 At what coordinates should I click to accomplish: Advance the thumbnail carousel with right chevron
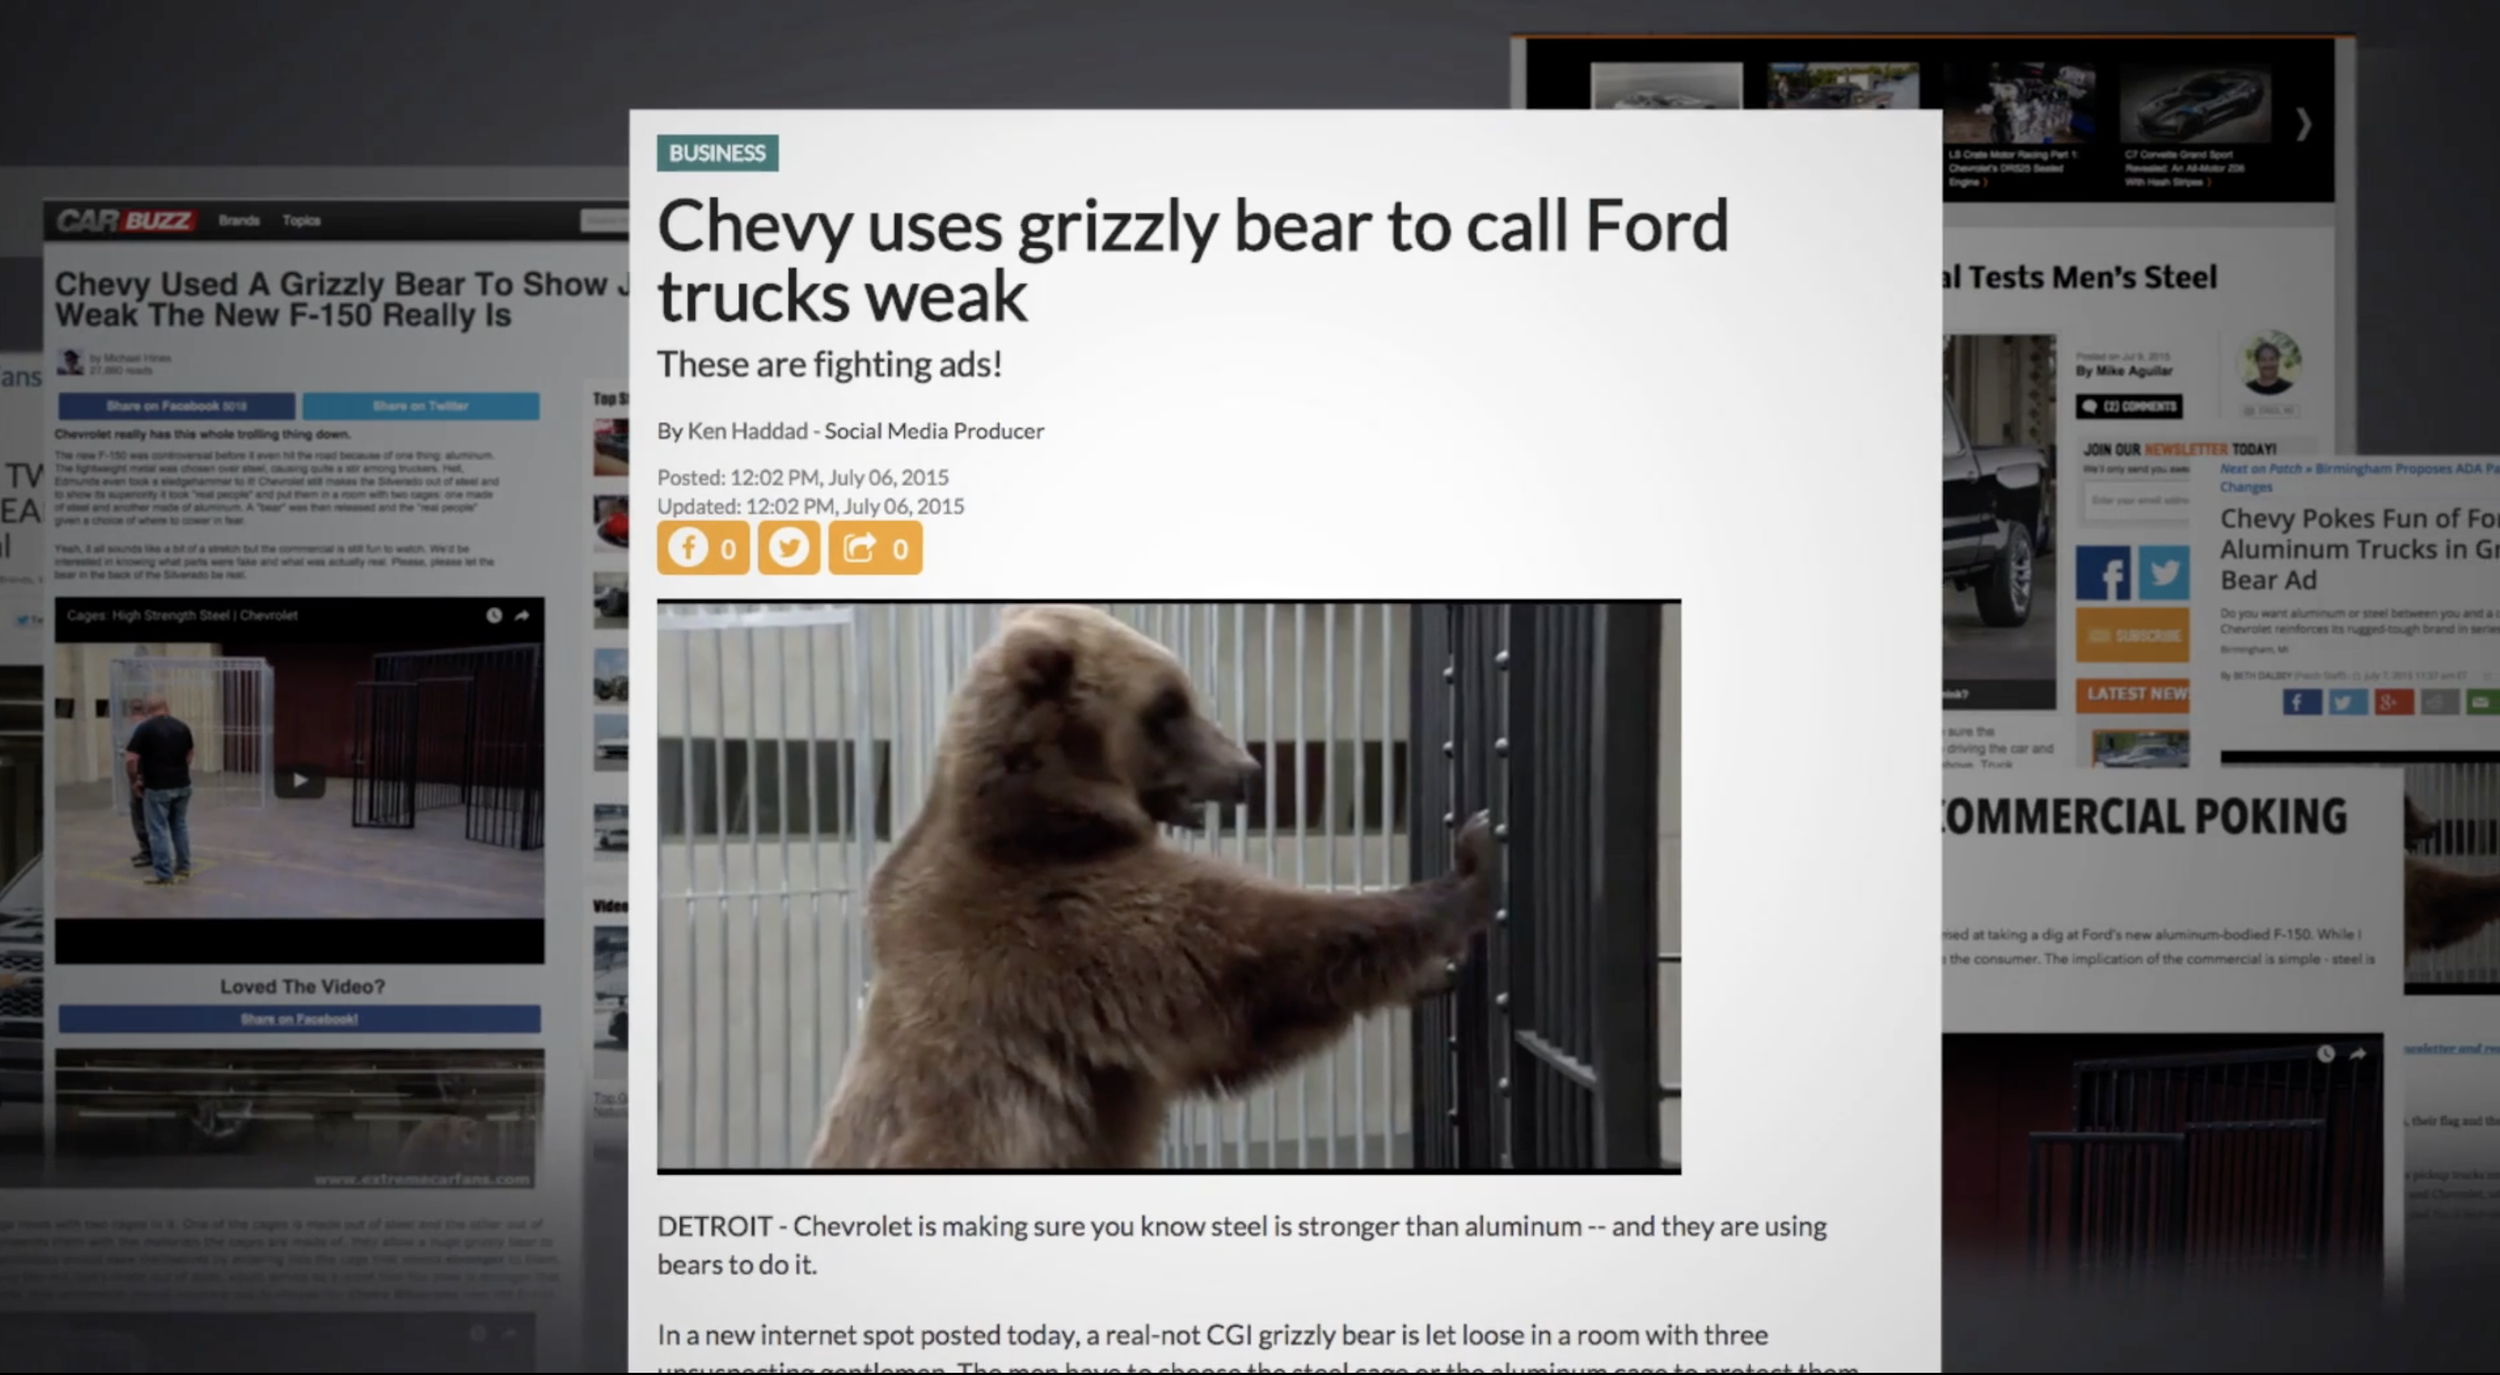click(x=2303, y=124)
